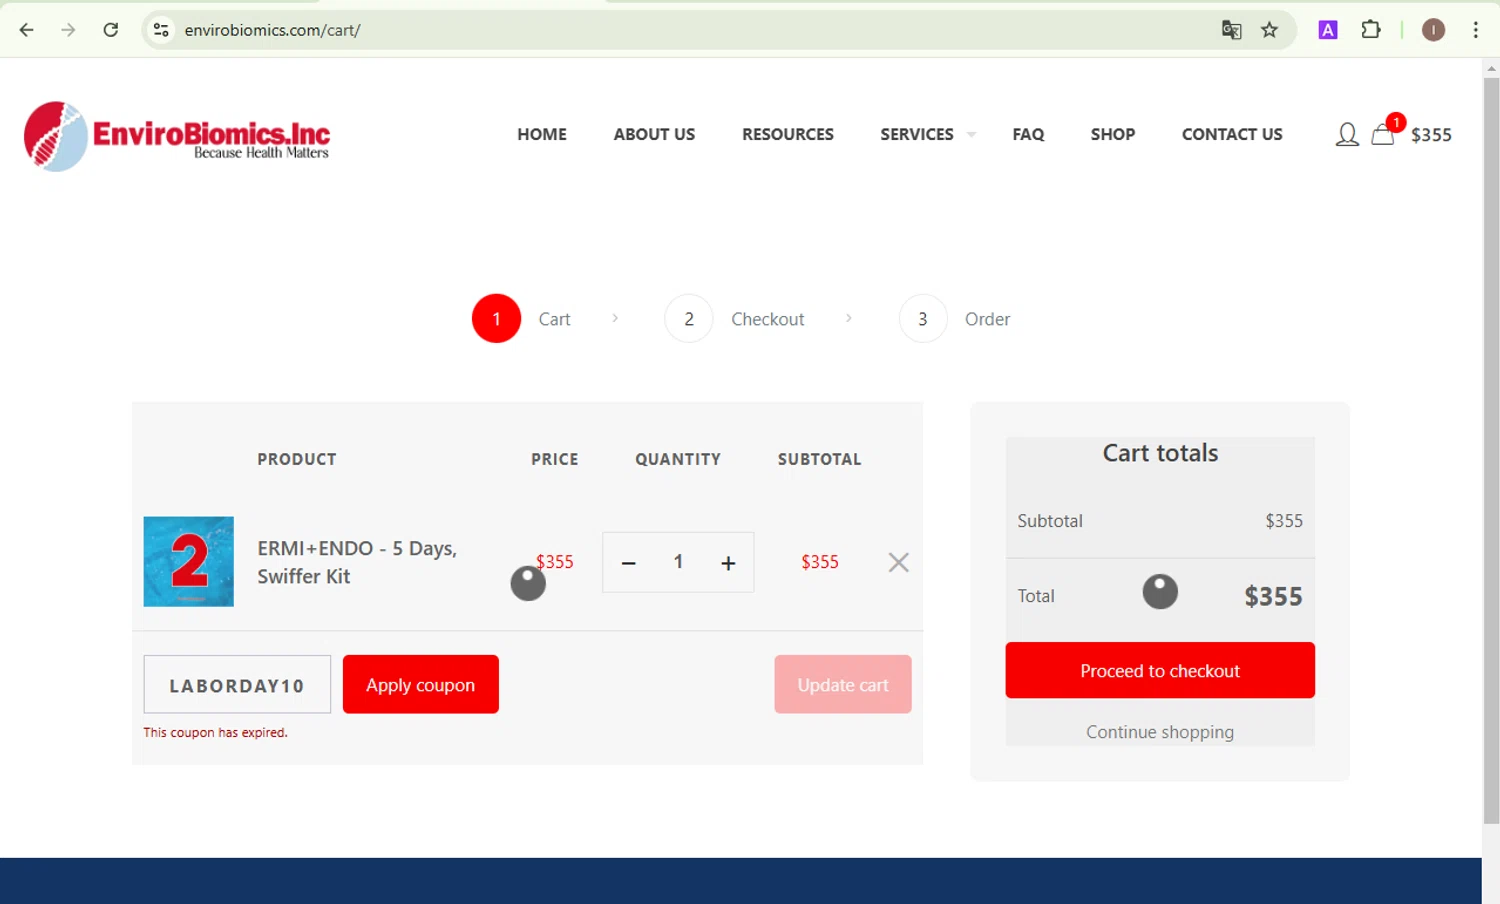Screen dimensions: 1500x904
Task: Open the SERVICES menu item
Action: point(917,134)
